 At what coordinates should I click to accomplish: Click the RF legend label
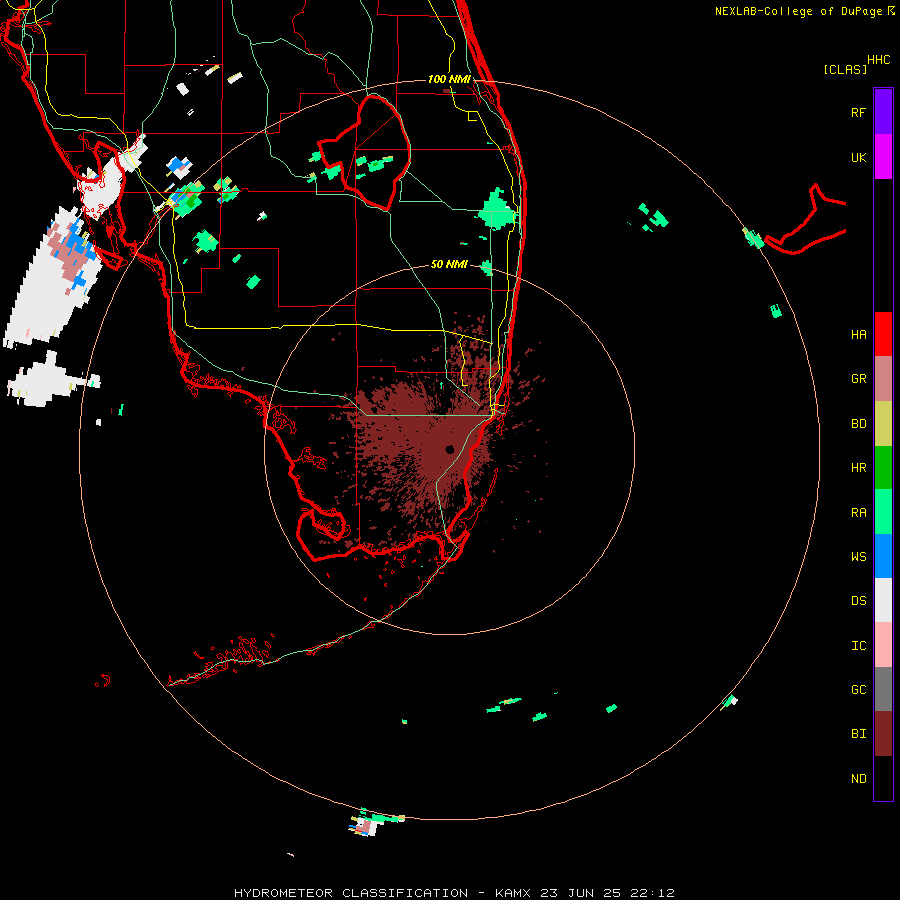858,112
